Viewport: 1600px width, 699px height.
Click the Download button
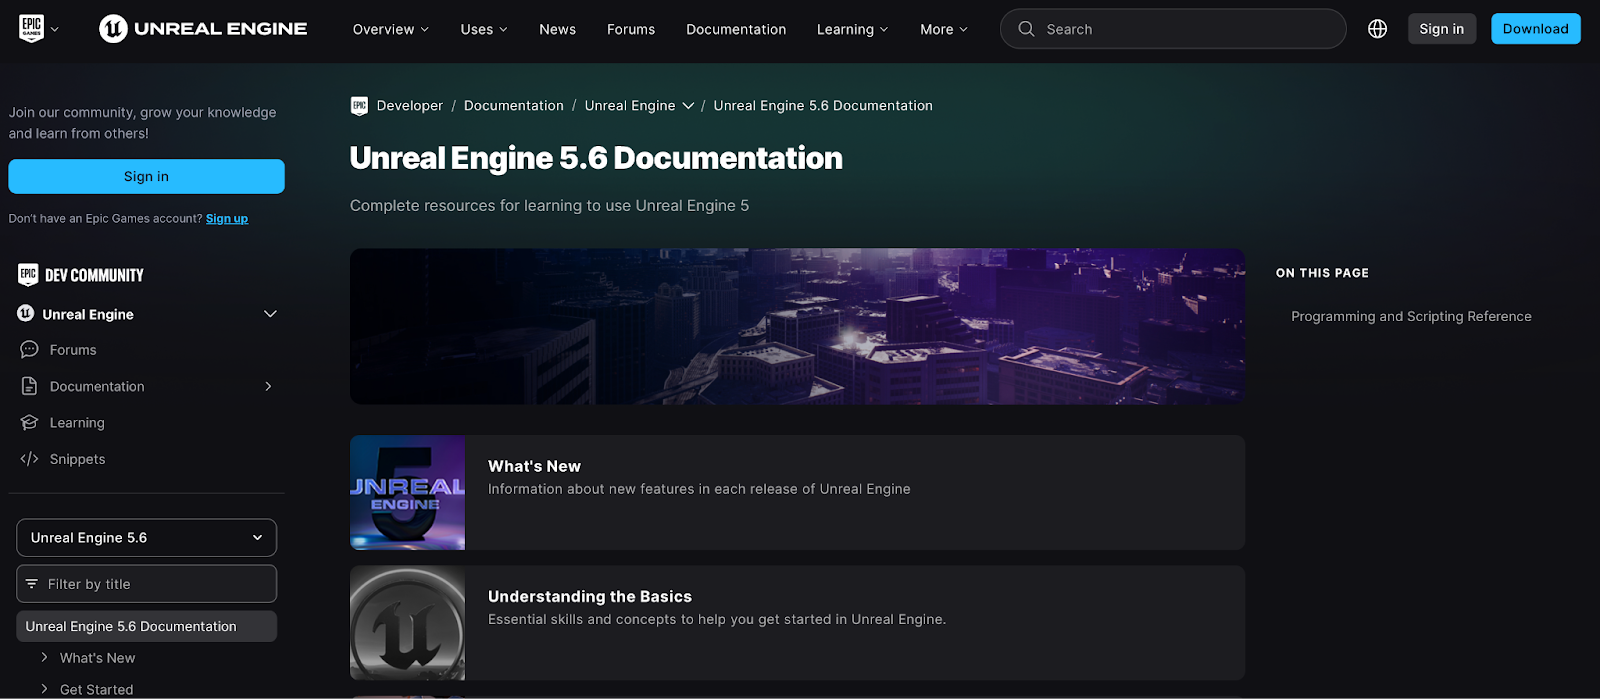(1535, 29)
